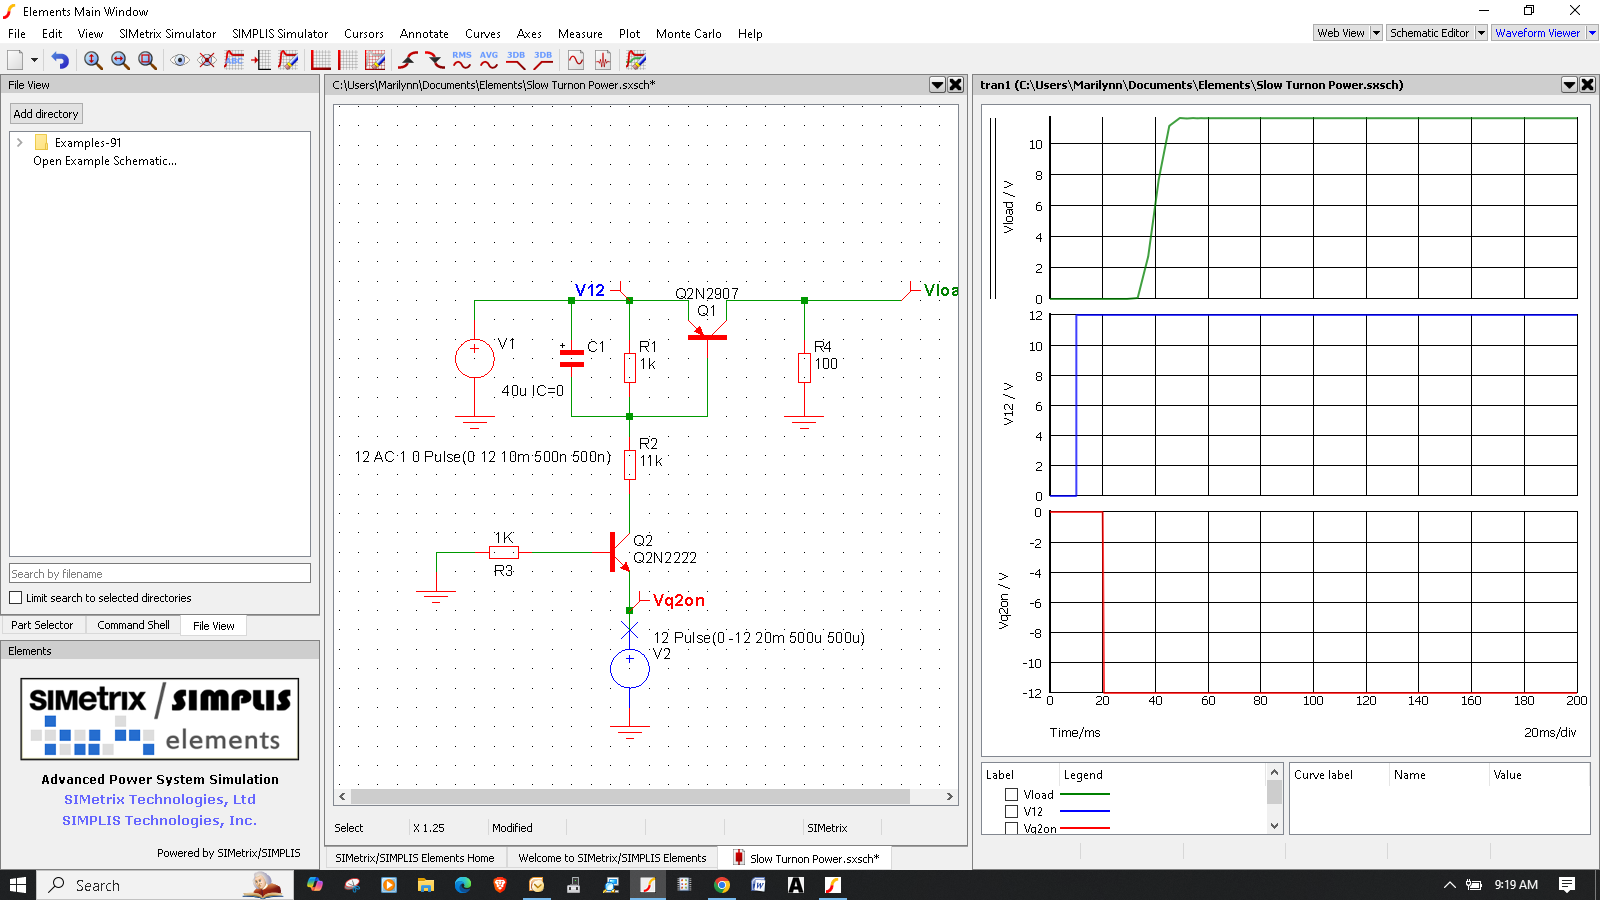Click the red Vq2on legend line
The image size is (1600, 900).
coord(1085,828)
